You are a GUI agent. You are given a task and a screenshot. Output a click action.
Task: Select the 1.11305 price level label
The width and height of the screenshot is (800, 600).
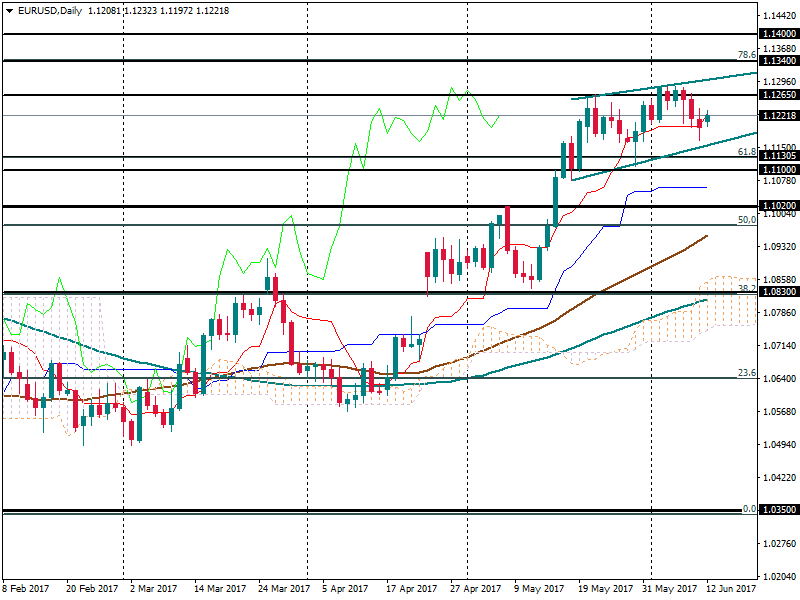778,156
